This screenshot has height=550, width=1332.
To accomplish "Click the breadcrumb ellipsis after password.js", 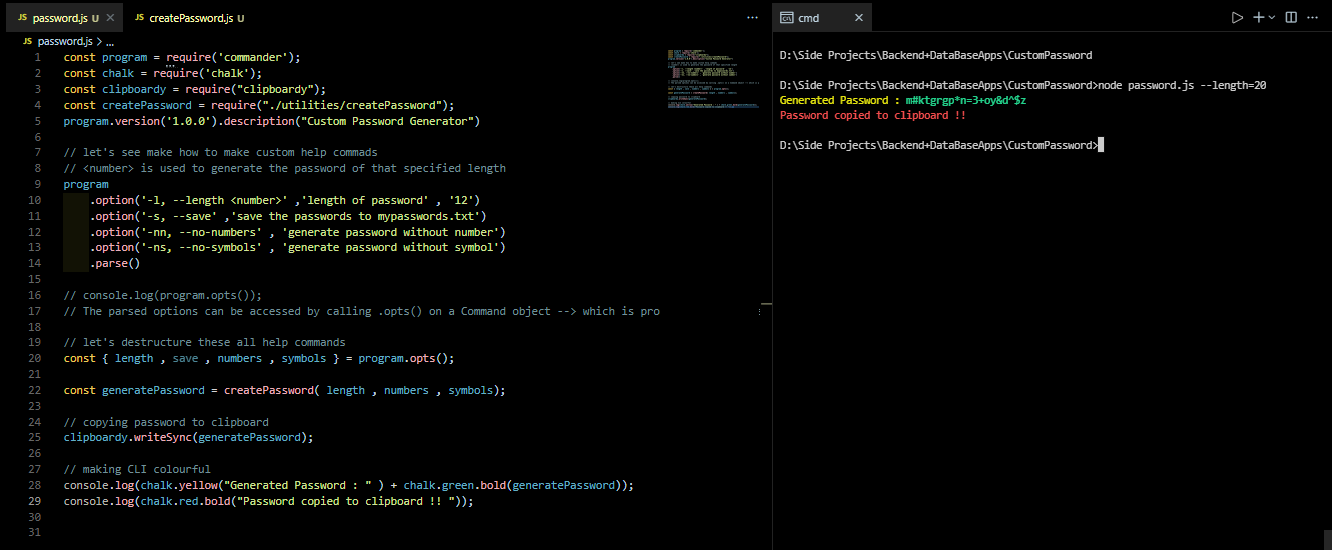I will [x=110, y=42].
